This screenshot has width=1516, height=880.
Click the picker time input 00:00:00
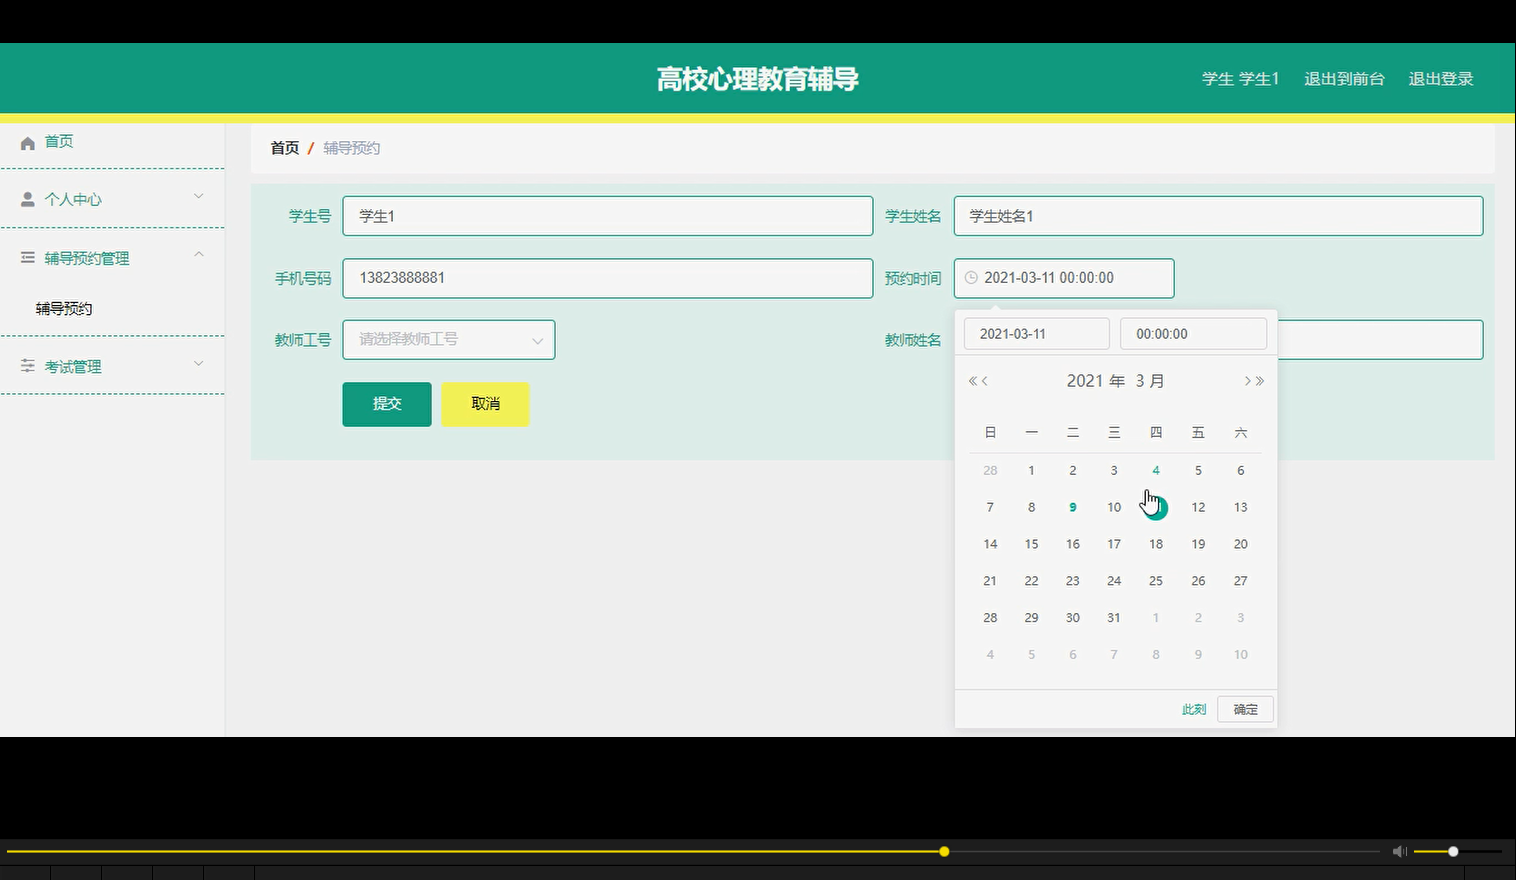[x=1193, y=334]
